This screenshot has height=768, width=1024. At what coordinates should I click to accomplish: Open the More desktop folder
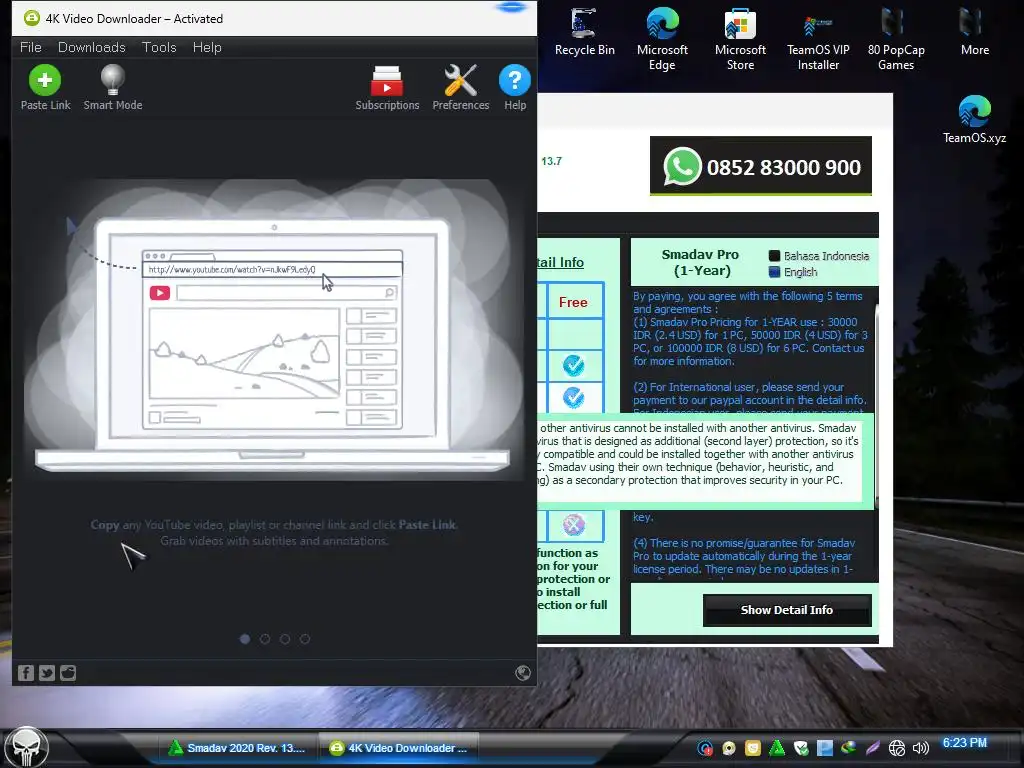click(974, 31)
